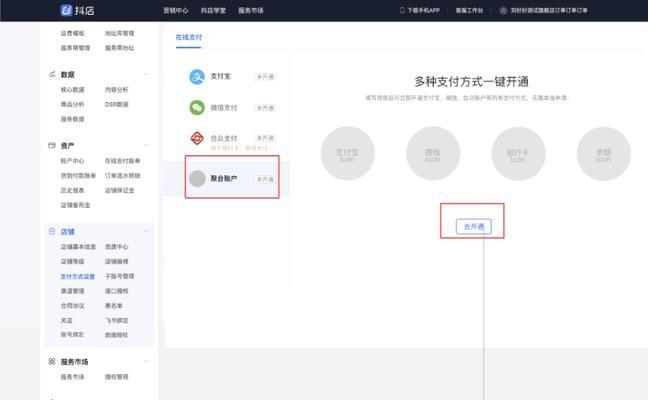Open 商品分析 in the sidebar
The image size is (648, 400).
point(72,104)
